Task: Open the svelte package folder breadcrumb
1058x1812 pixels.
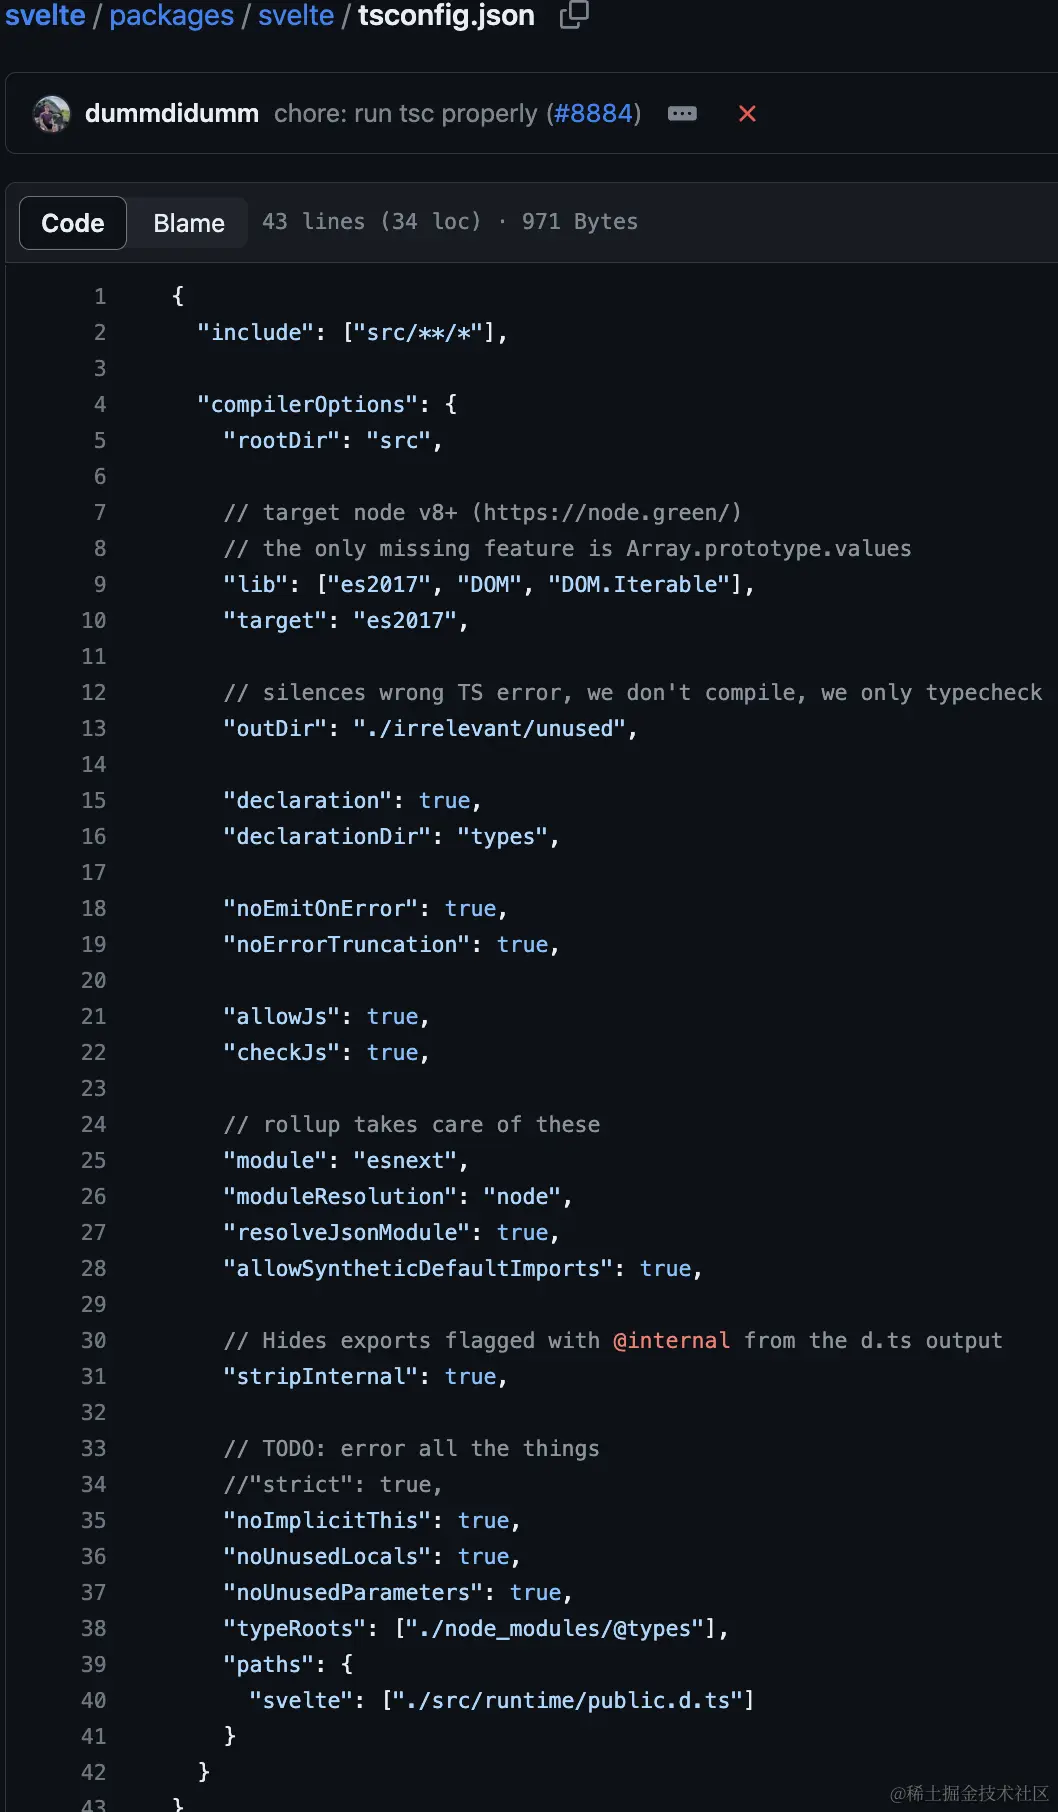Action: pos(295,16)
